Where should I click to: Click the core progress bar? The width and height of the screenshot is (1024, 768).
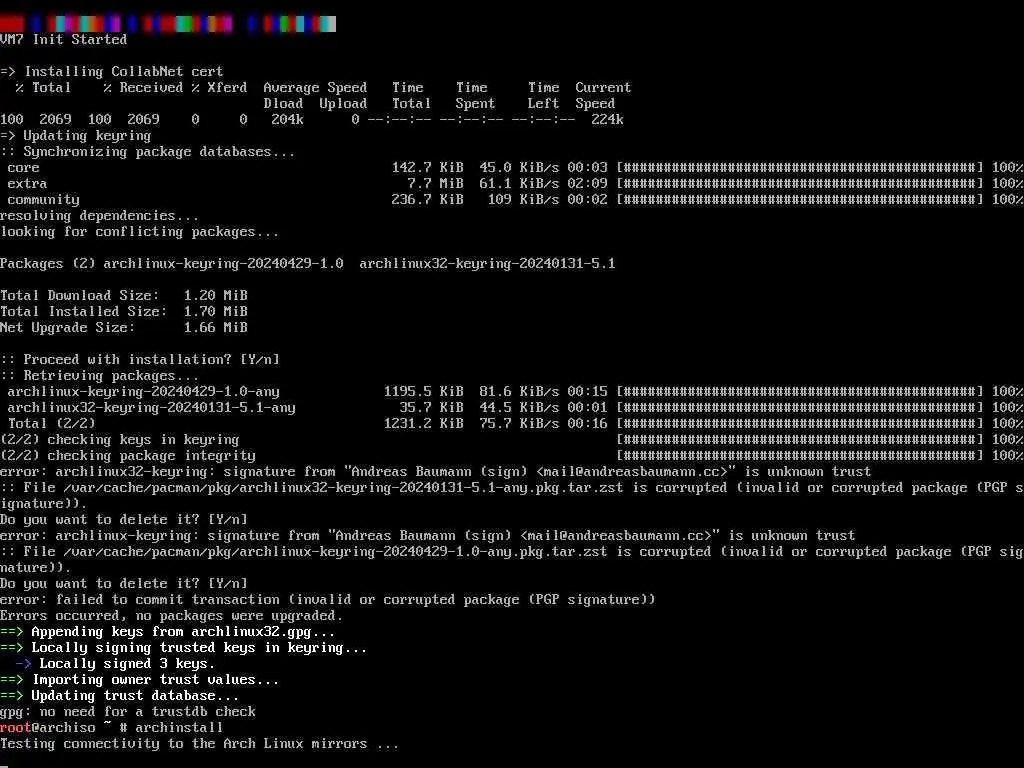(800, 168)
